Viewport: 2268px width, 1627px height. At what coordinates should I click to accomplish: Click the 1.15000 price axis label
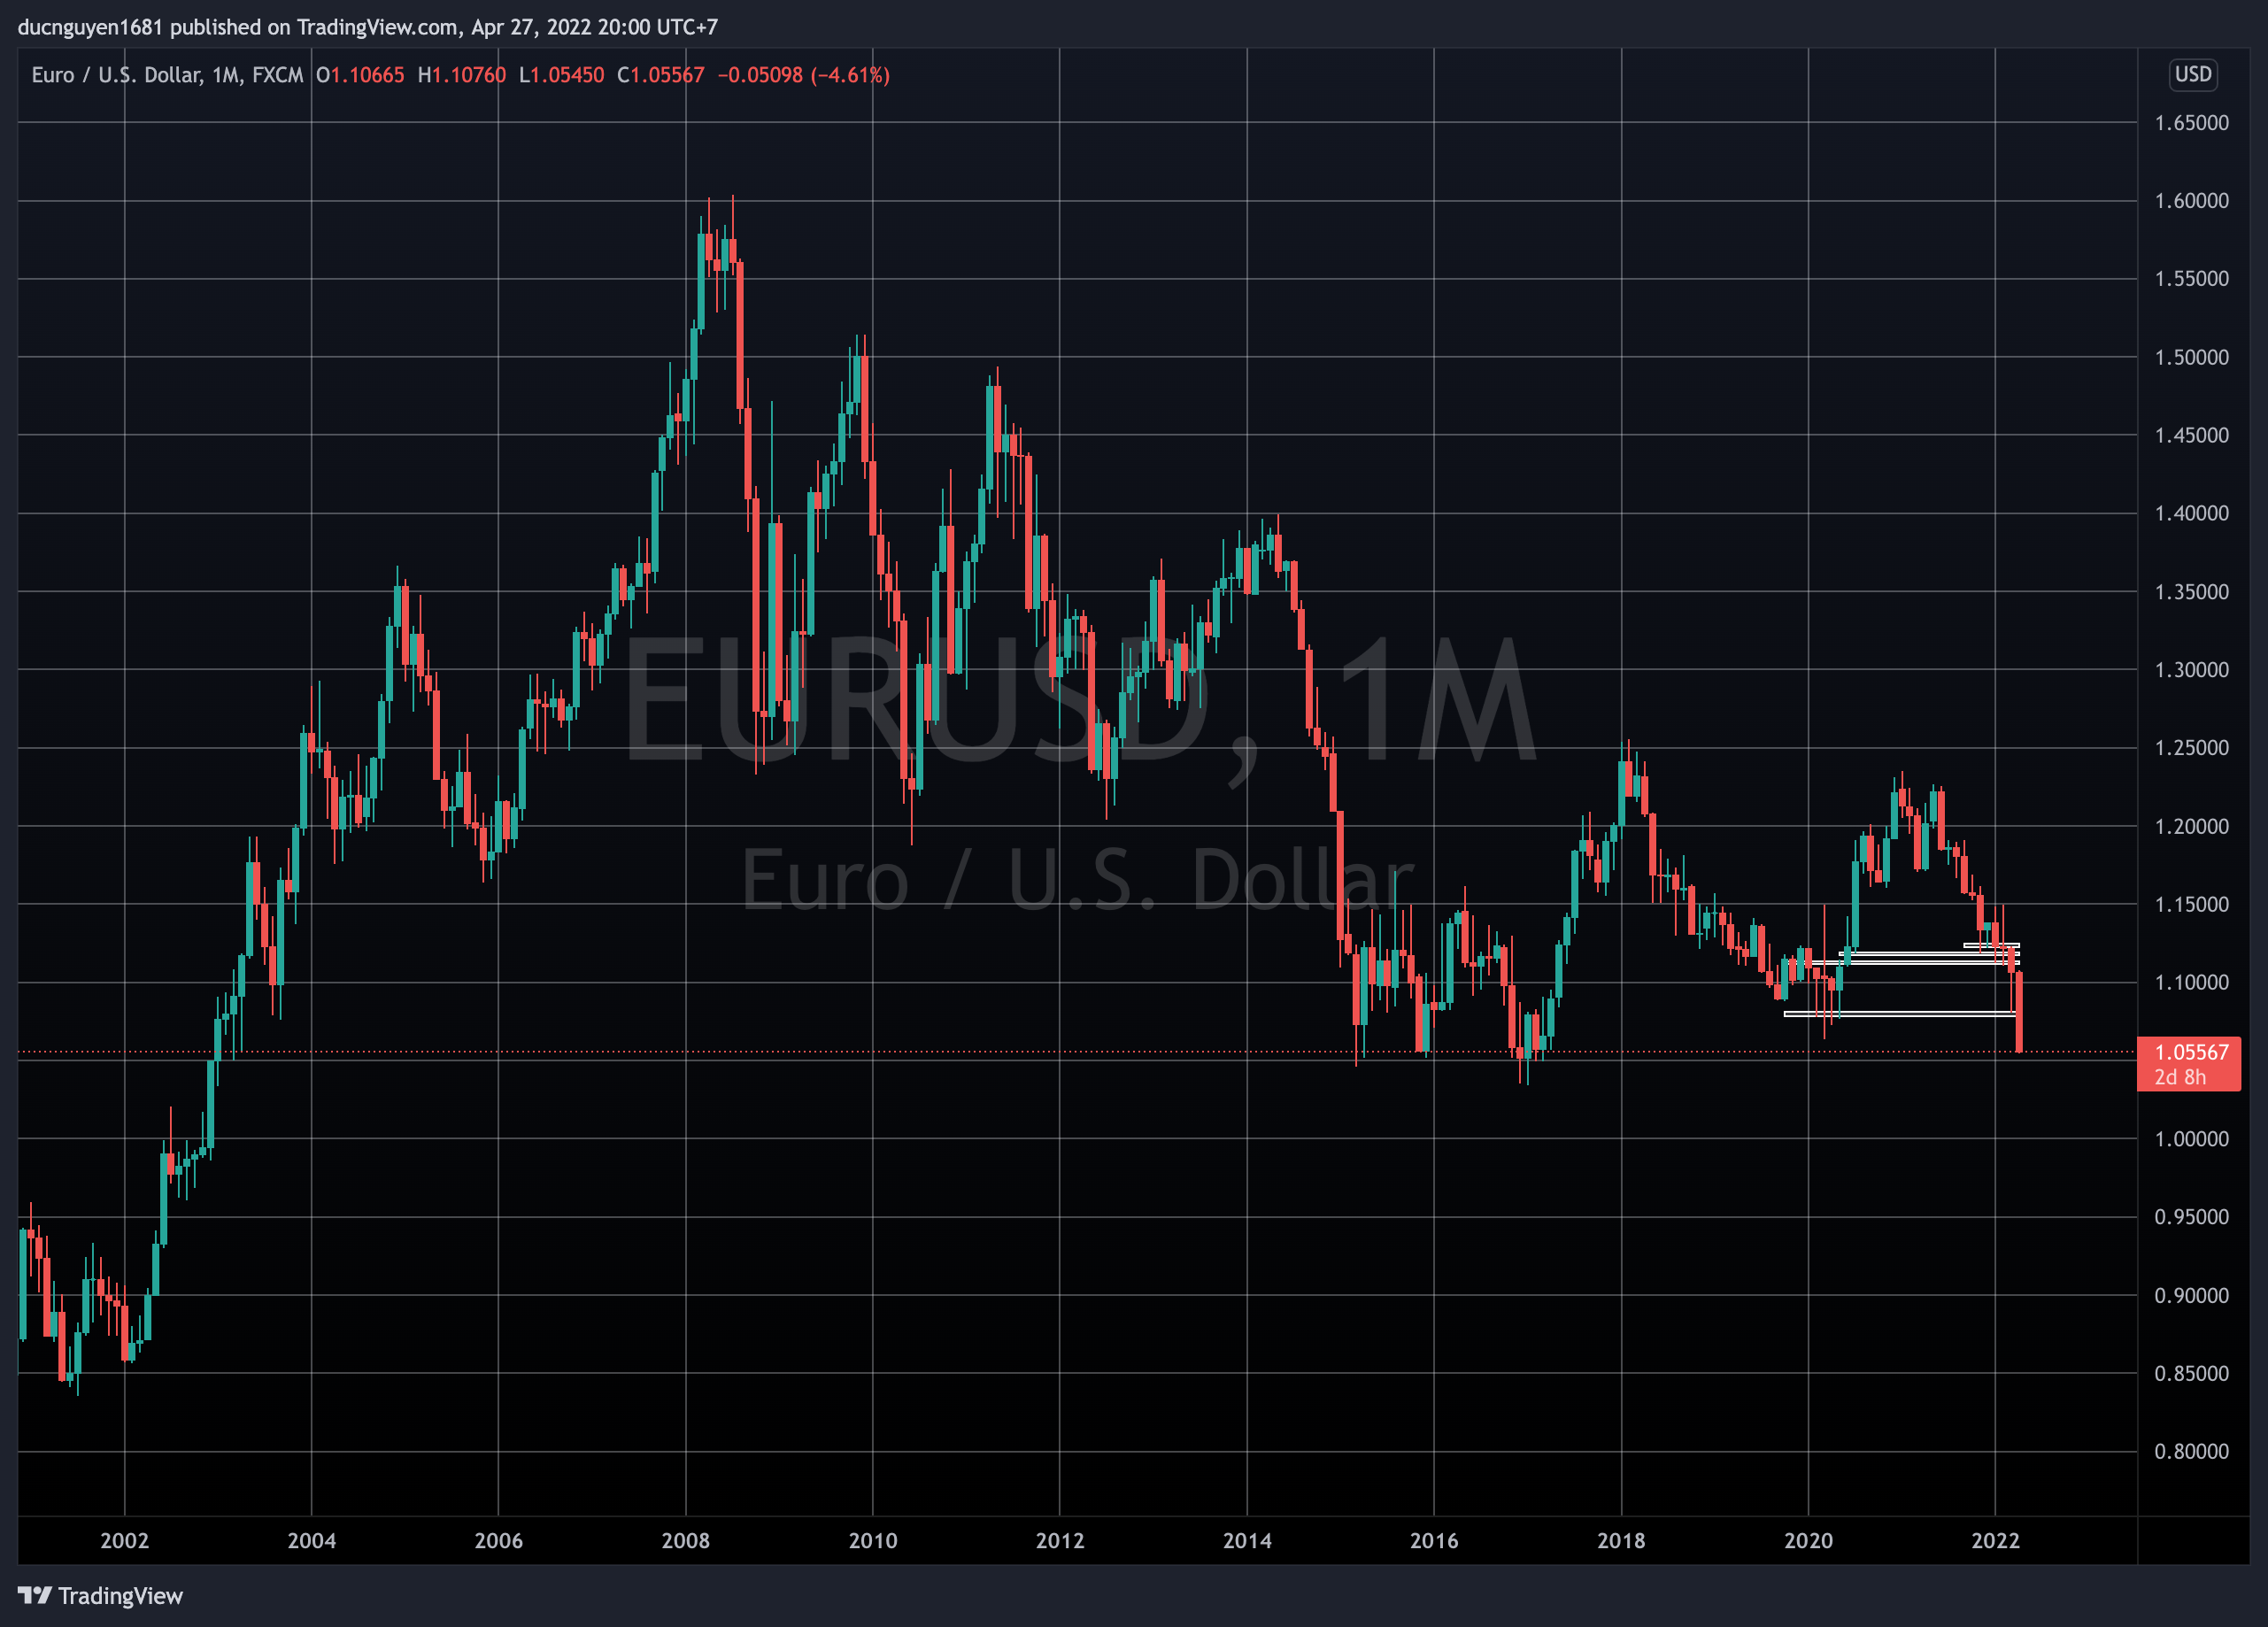2191,904
